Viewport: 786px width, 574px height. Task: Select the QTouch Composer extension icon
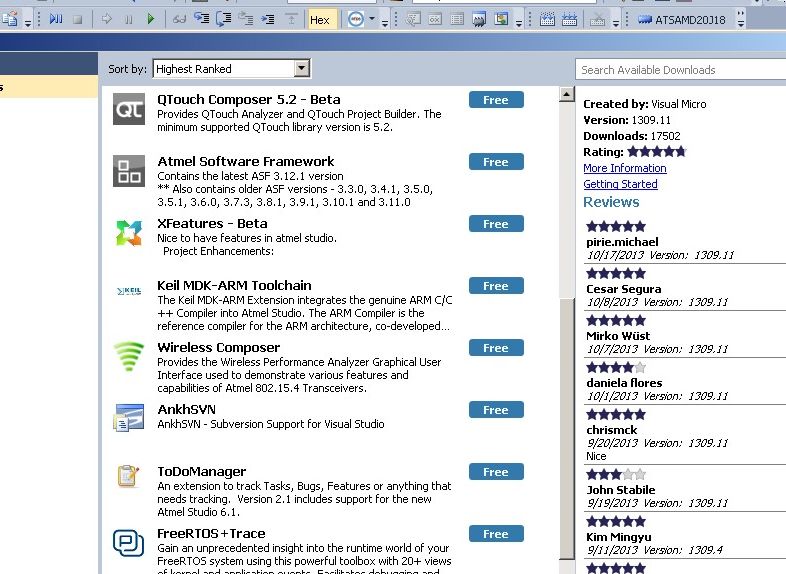click(x=128, y=108)
